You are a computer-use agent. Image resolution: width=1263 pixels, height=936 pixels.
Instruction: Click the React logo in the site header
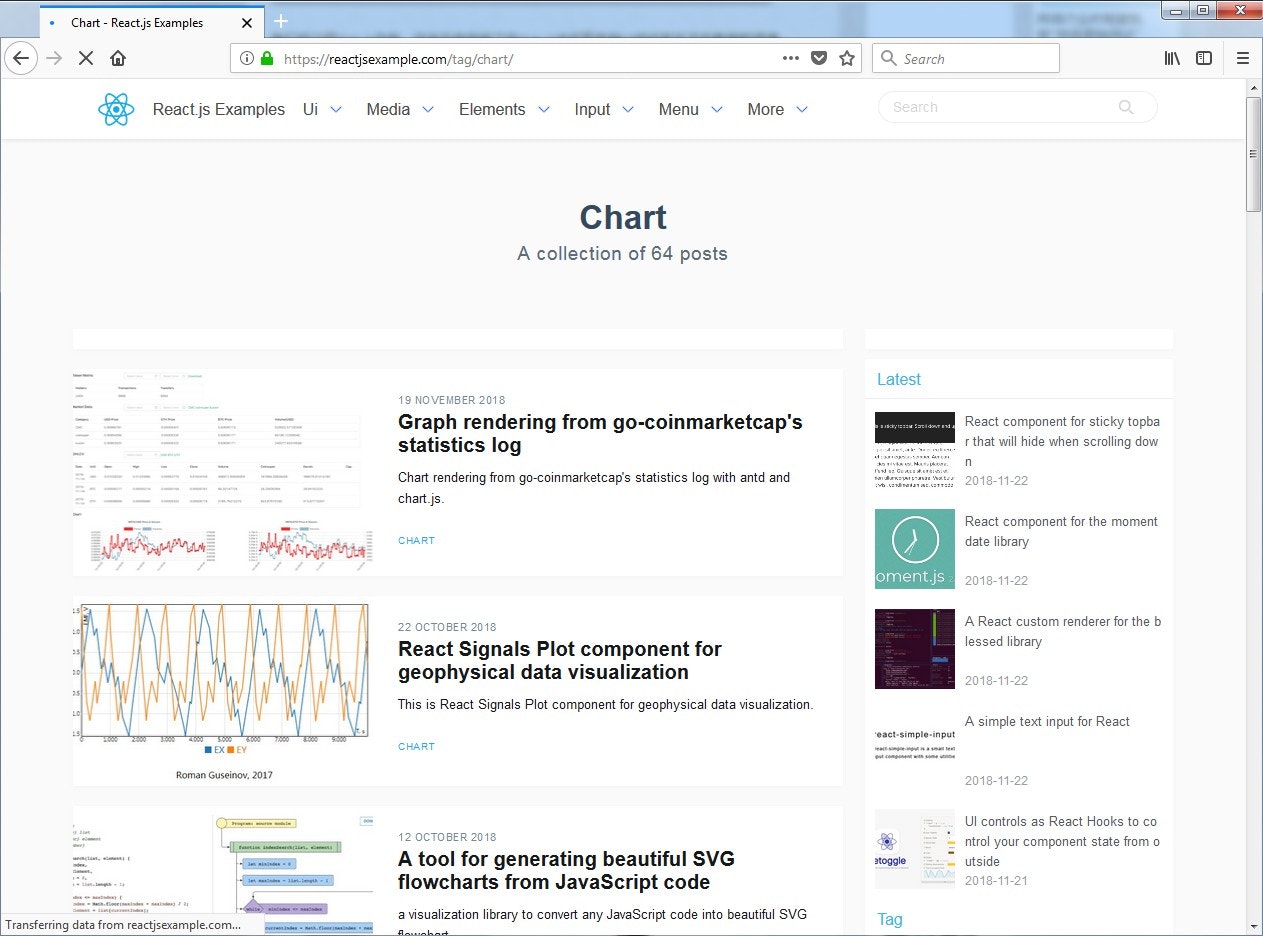pos(116,109)
